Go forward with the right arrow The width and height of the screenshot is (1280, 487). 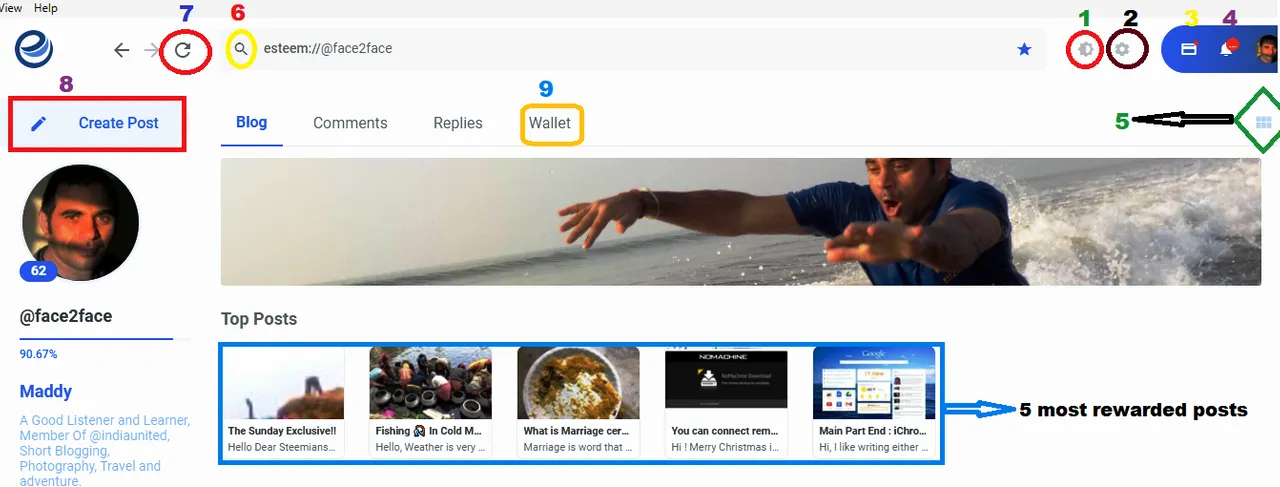coord(152,50)
